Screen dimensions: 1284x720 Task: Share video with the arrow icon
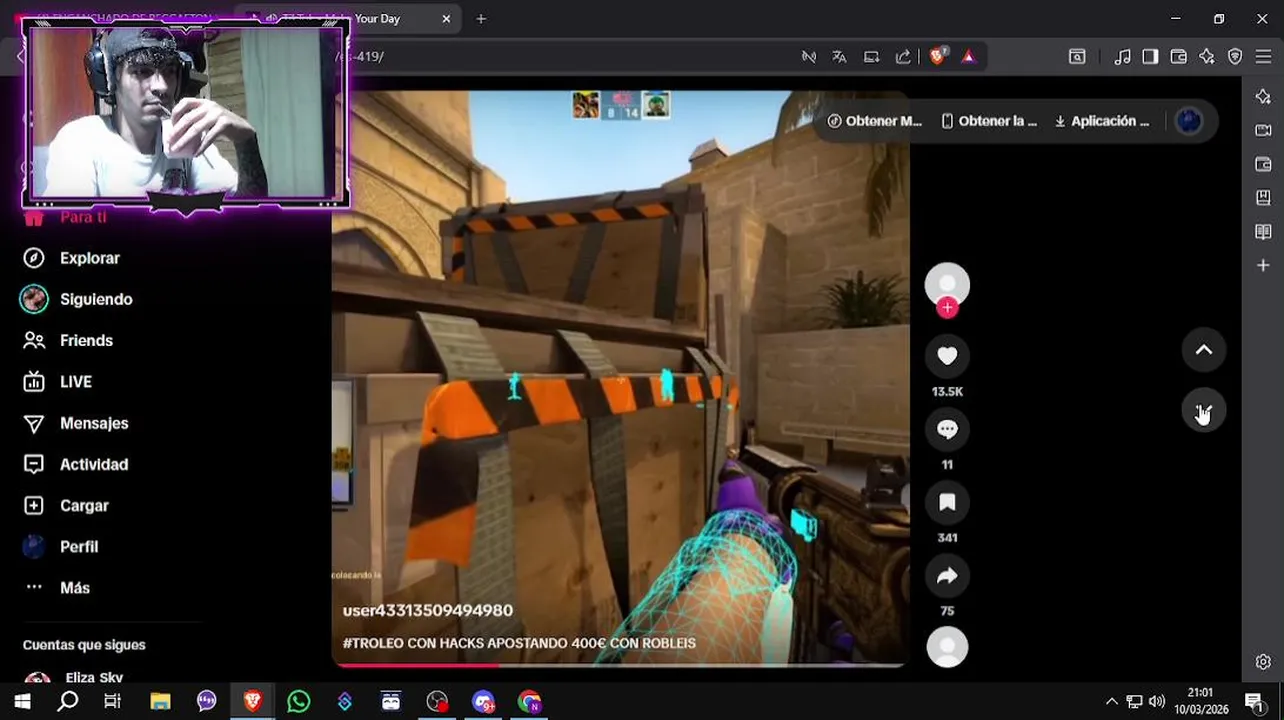(x=947, y=575)
